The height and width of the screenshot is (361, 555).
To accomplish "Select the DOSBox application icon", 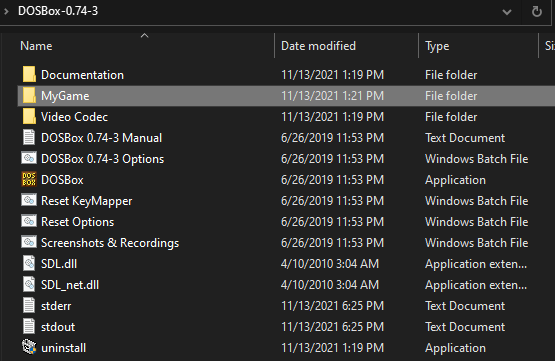I will coord(29,179).
